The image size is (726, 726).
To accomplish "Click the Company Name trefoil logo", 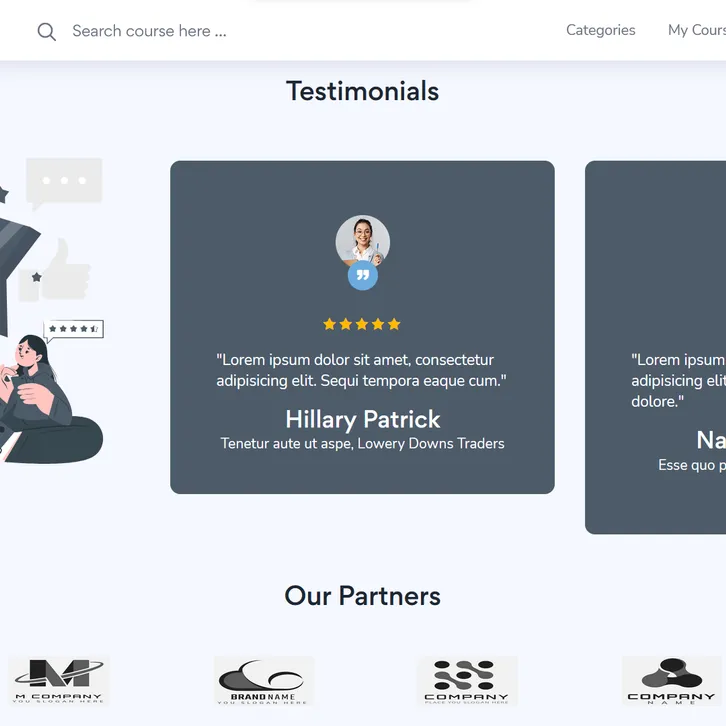I will click(x=671, y=681).
